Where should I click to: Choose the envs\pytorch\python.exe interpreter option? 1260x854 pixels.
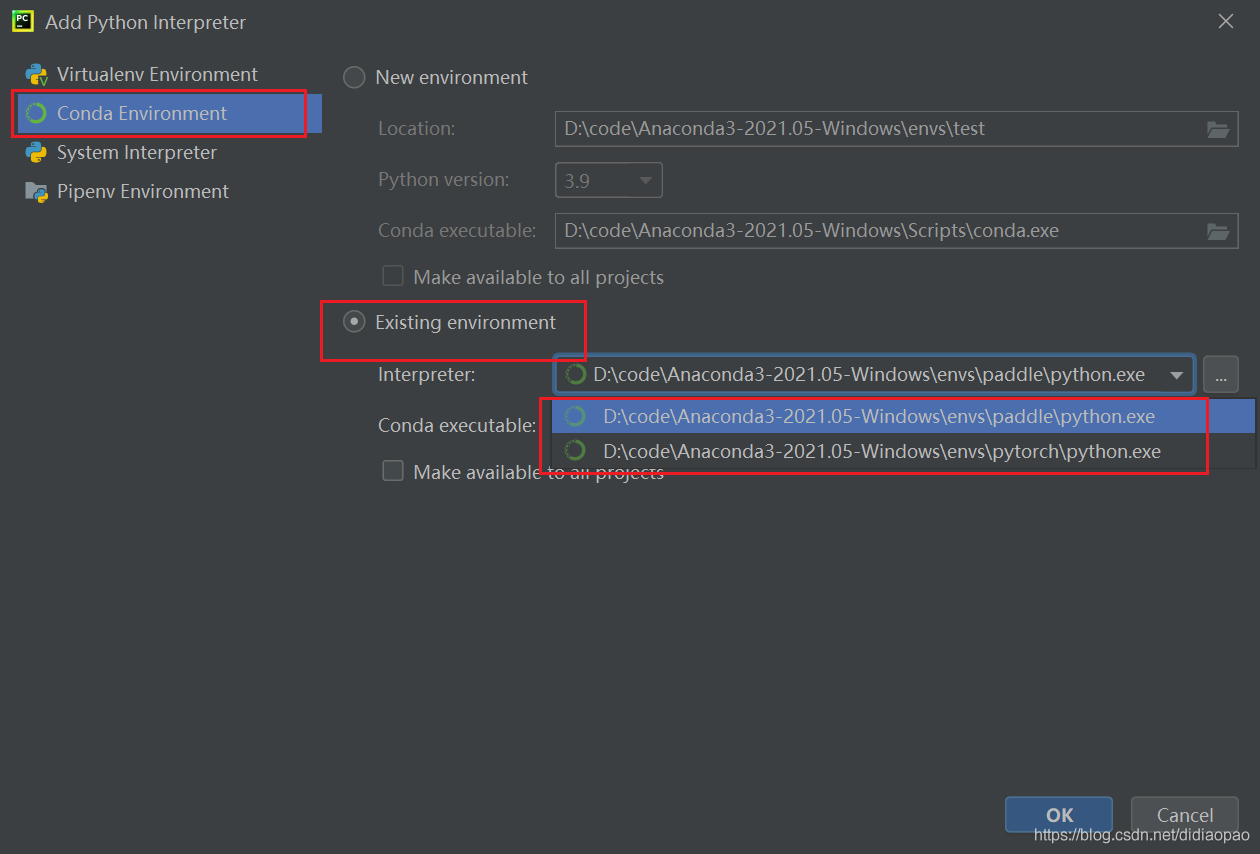[x=881, y=451]
